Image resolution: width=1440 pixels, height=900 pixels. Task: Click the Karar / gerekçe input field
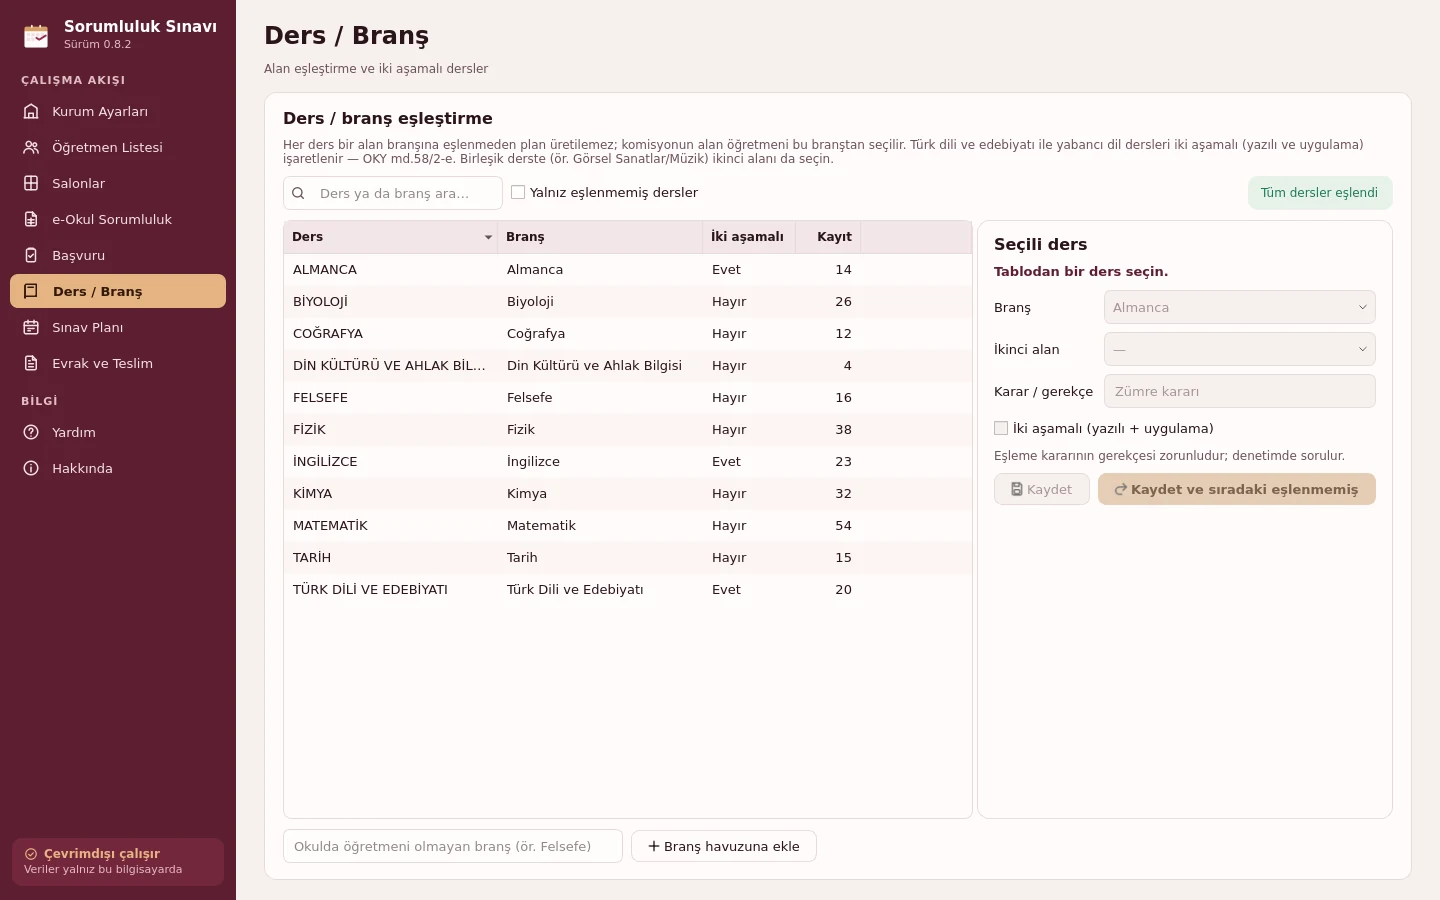click(x=1240, y=391)
